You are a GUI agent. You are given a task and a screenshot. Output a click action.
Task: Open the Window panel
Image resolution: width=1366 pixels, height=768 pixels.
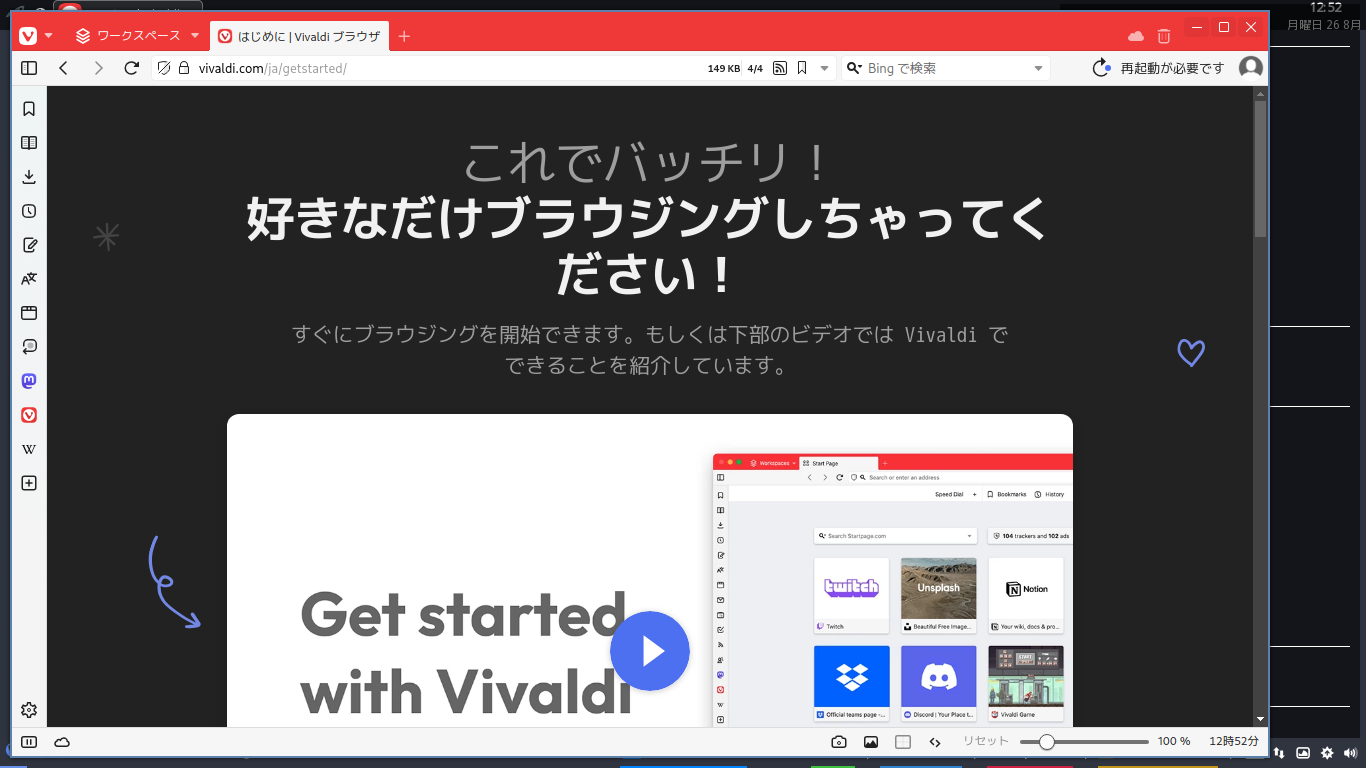tap(29, 313)
